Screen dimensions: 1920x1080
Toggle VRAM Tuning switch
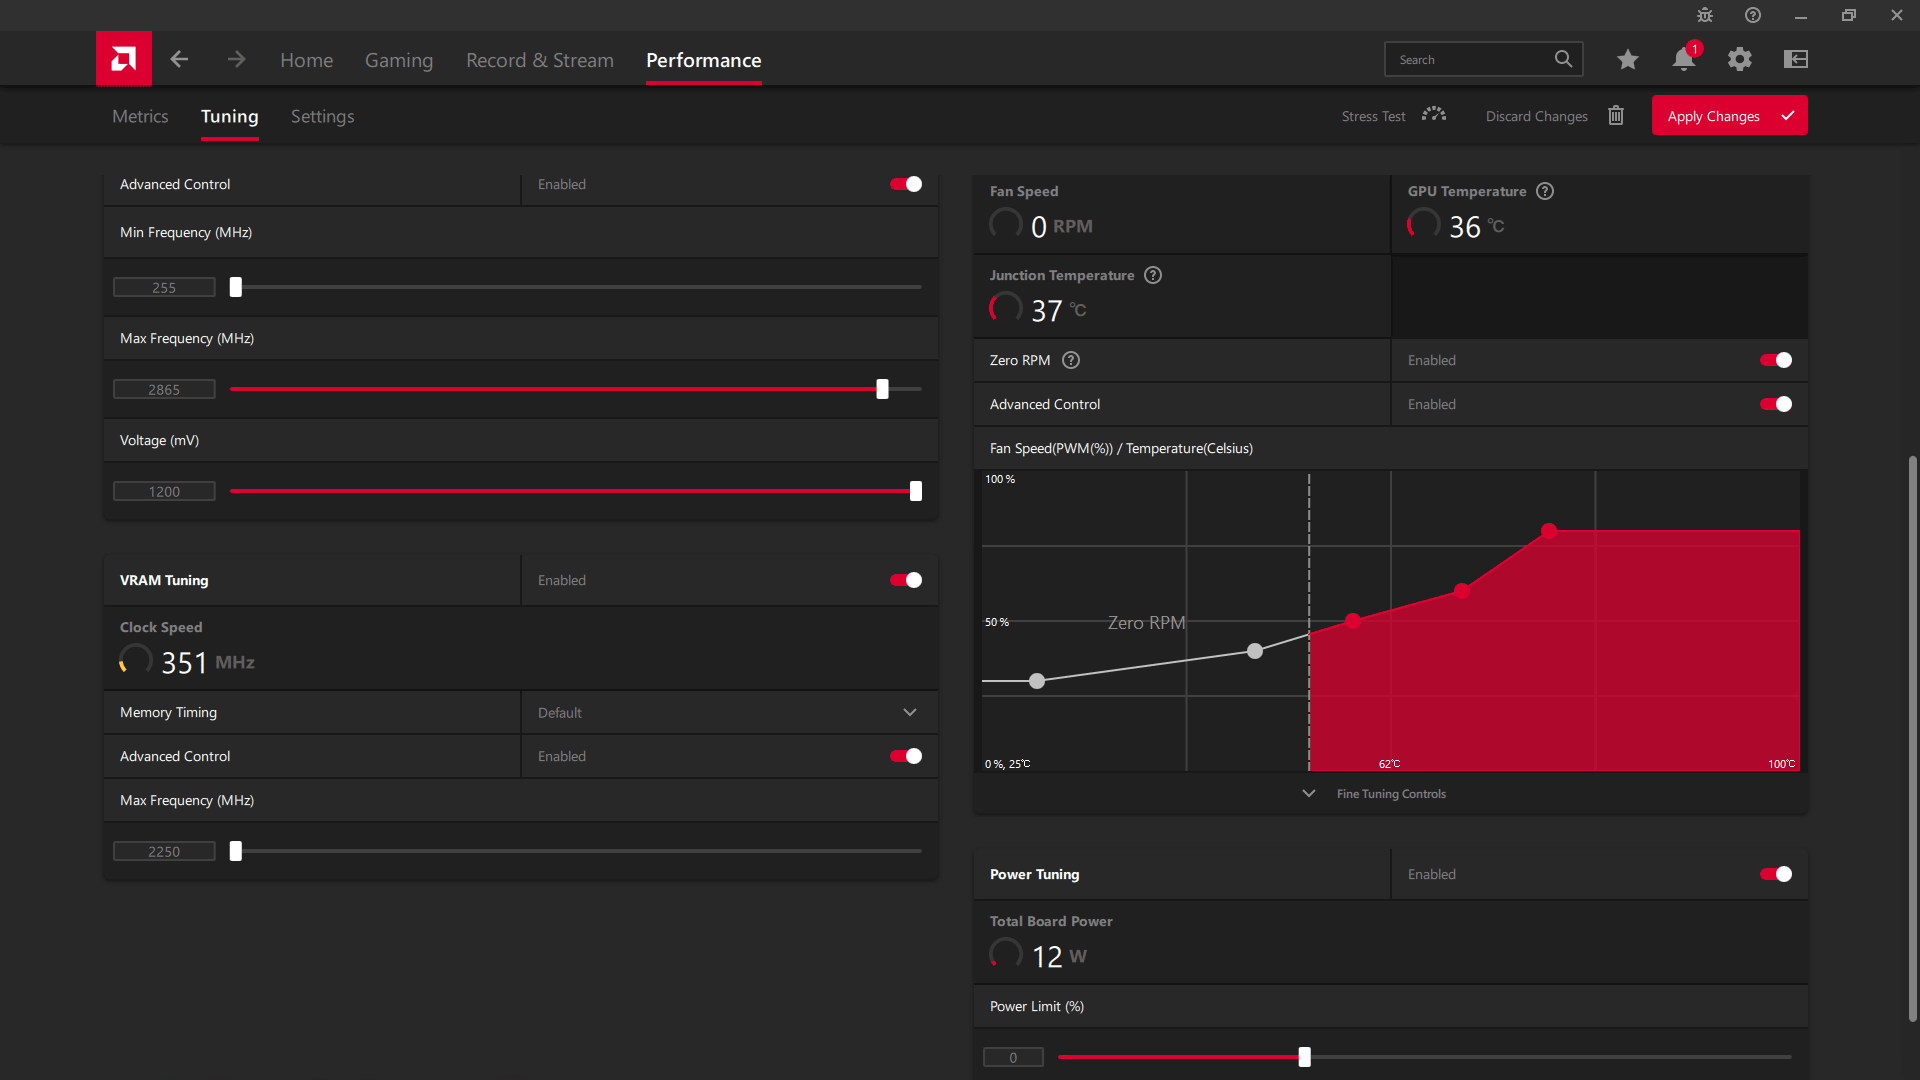(x=906, y=580)
